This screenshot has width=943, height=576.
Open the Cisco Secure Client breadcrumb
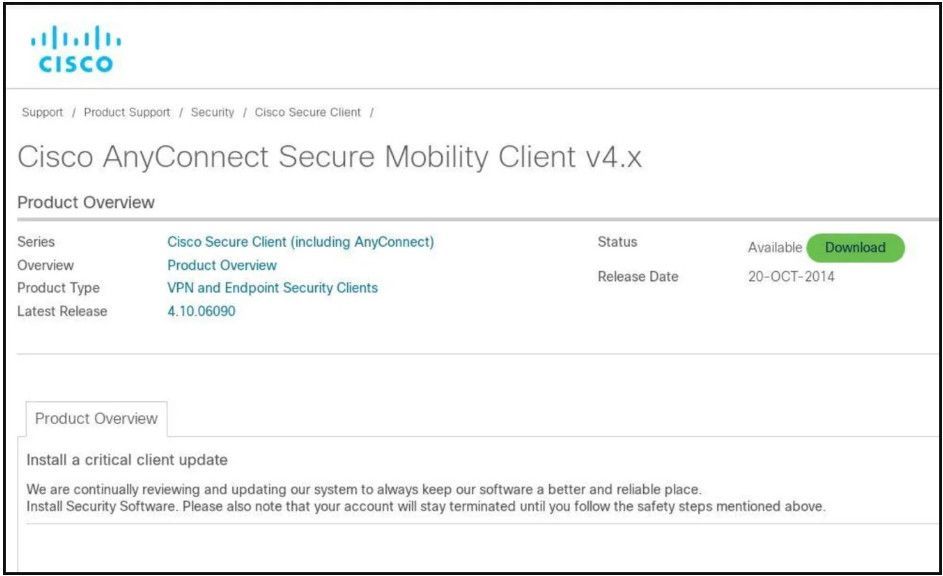[x=307, y=112]
